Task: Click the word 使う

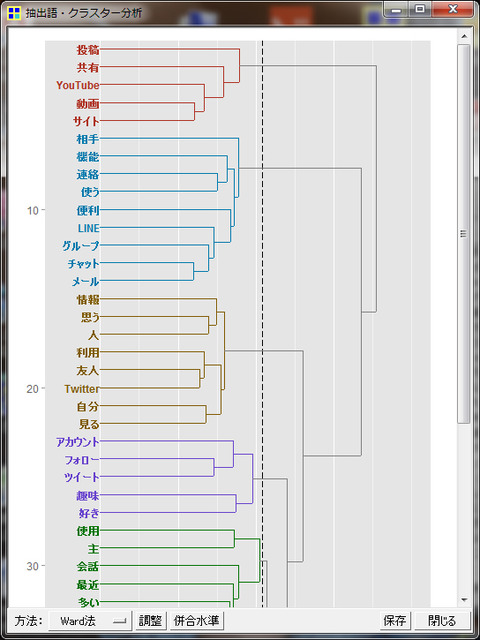Action: (x=89, y=192)
